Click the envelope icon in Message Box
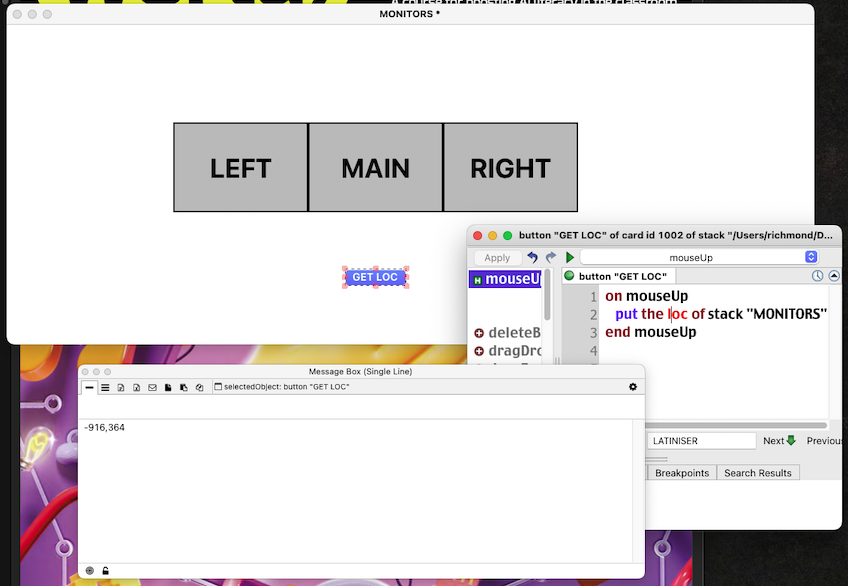The image size is (848, 586). coord(152,387)
